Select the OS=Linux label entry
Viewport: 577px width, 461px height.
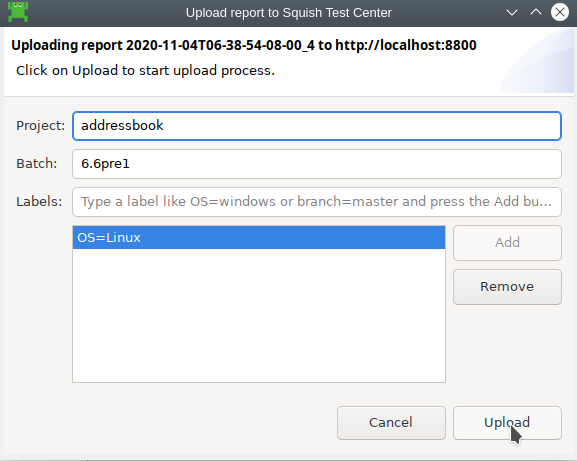(259, 238)
